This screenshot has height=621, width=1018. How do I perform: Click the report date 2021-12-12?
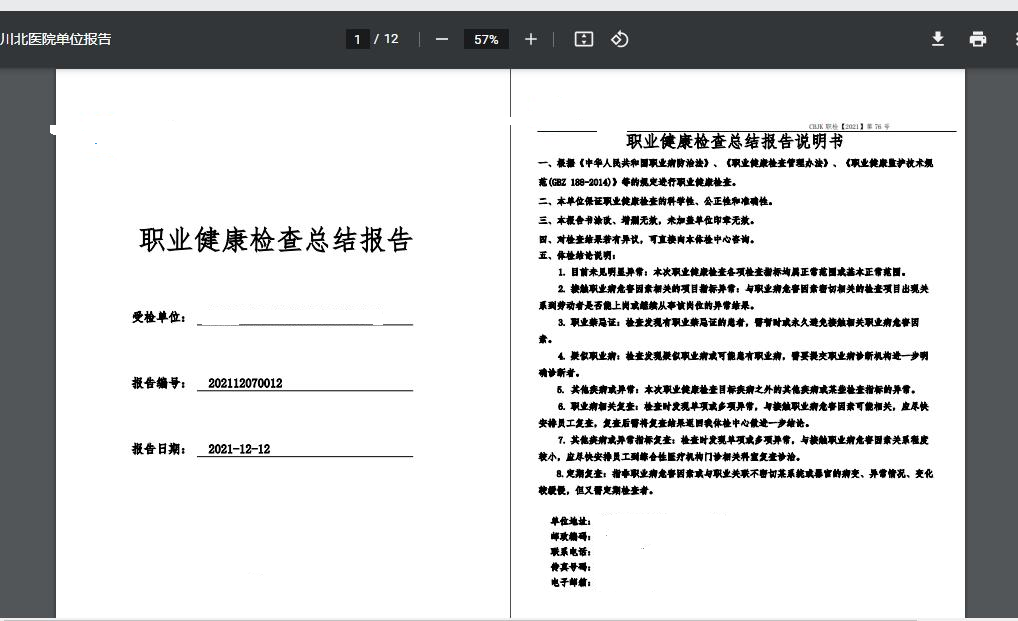[239, 448]
